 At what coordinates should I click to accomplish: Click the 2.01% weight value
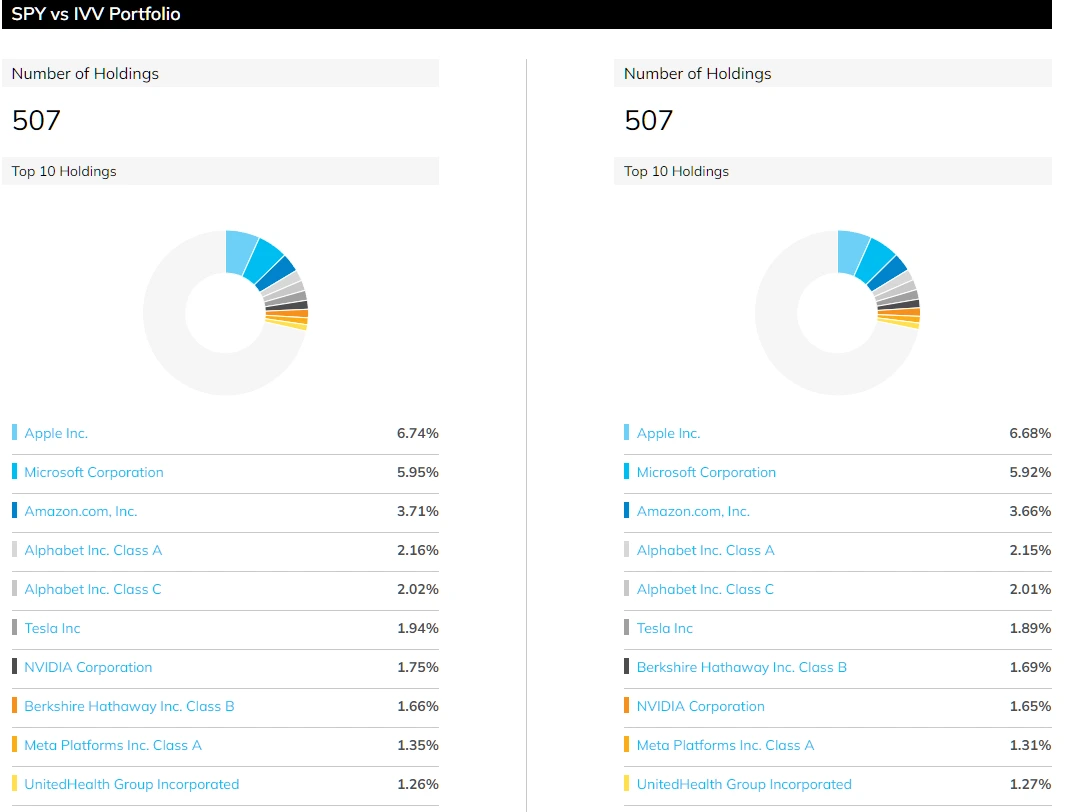[x=1030, y=589]
